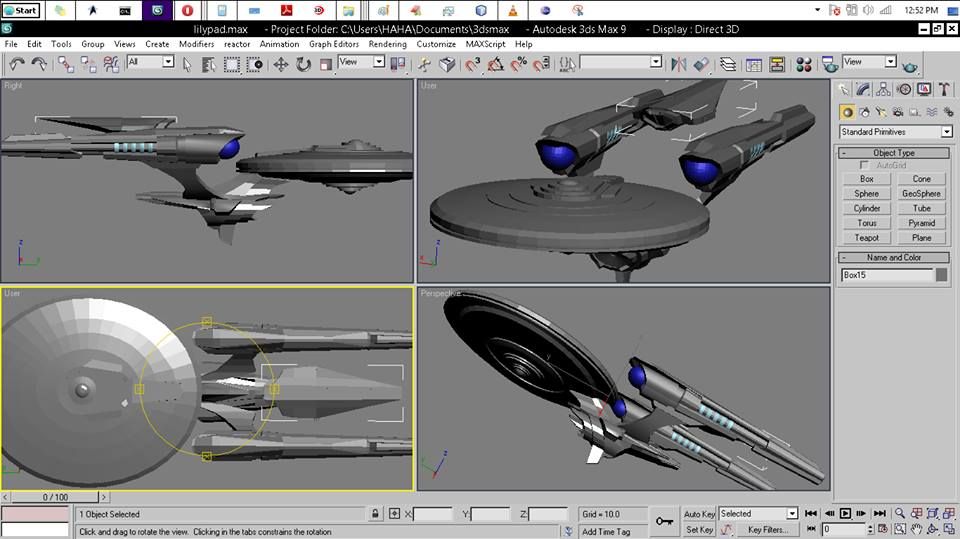
Task: Click the Teapot primitive button
Action: pos(867,238)
